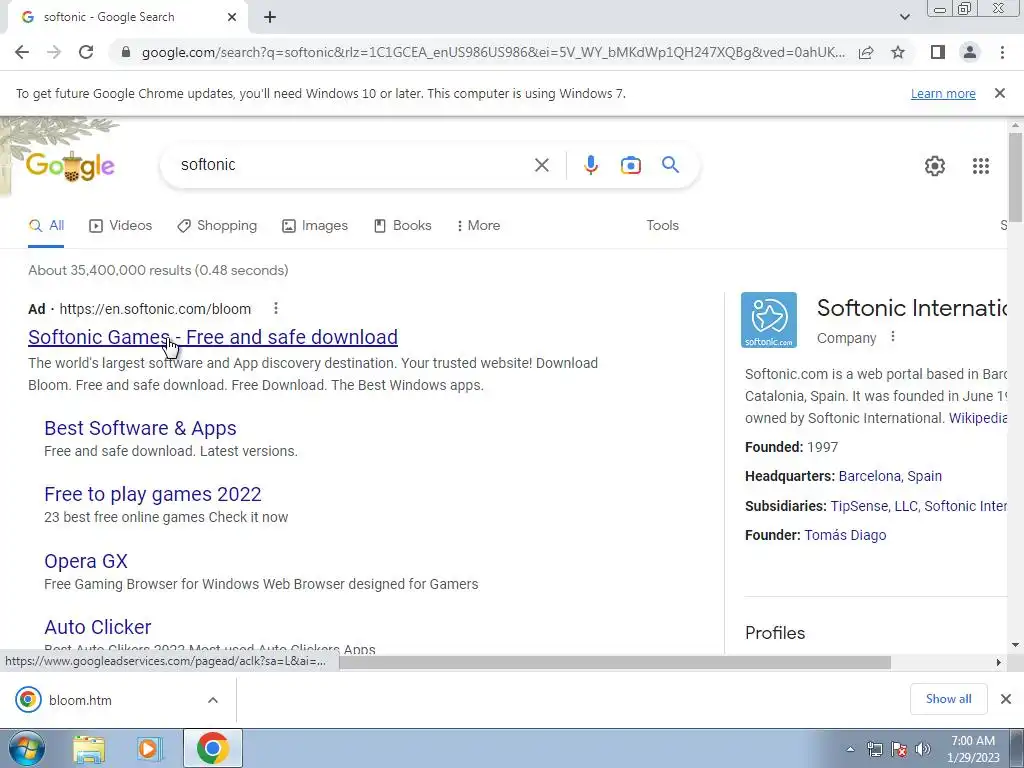Click the browser forward arrow
Screen dimensions: 1024x768
pyautogui.click(x=54, y=52)
